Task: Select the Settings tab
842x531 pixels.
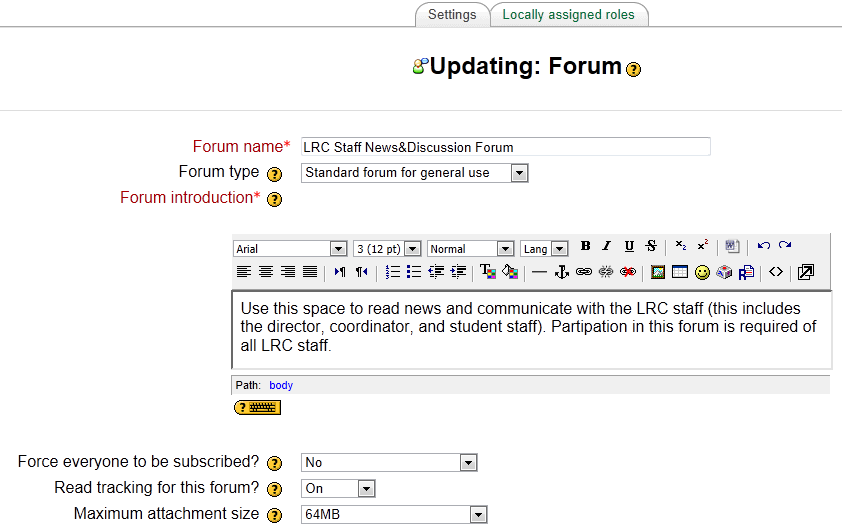Action: pyautogui.click(x=452, y=15)
